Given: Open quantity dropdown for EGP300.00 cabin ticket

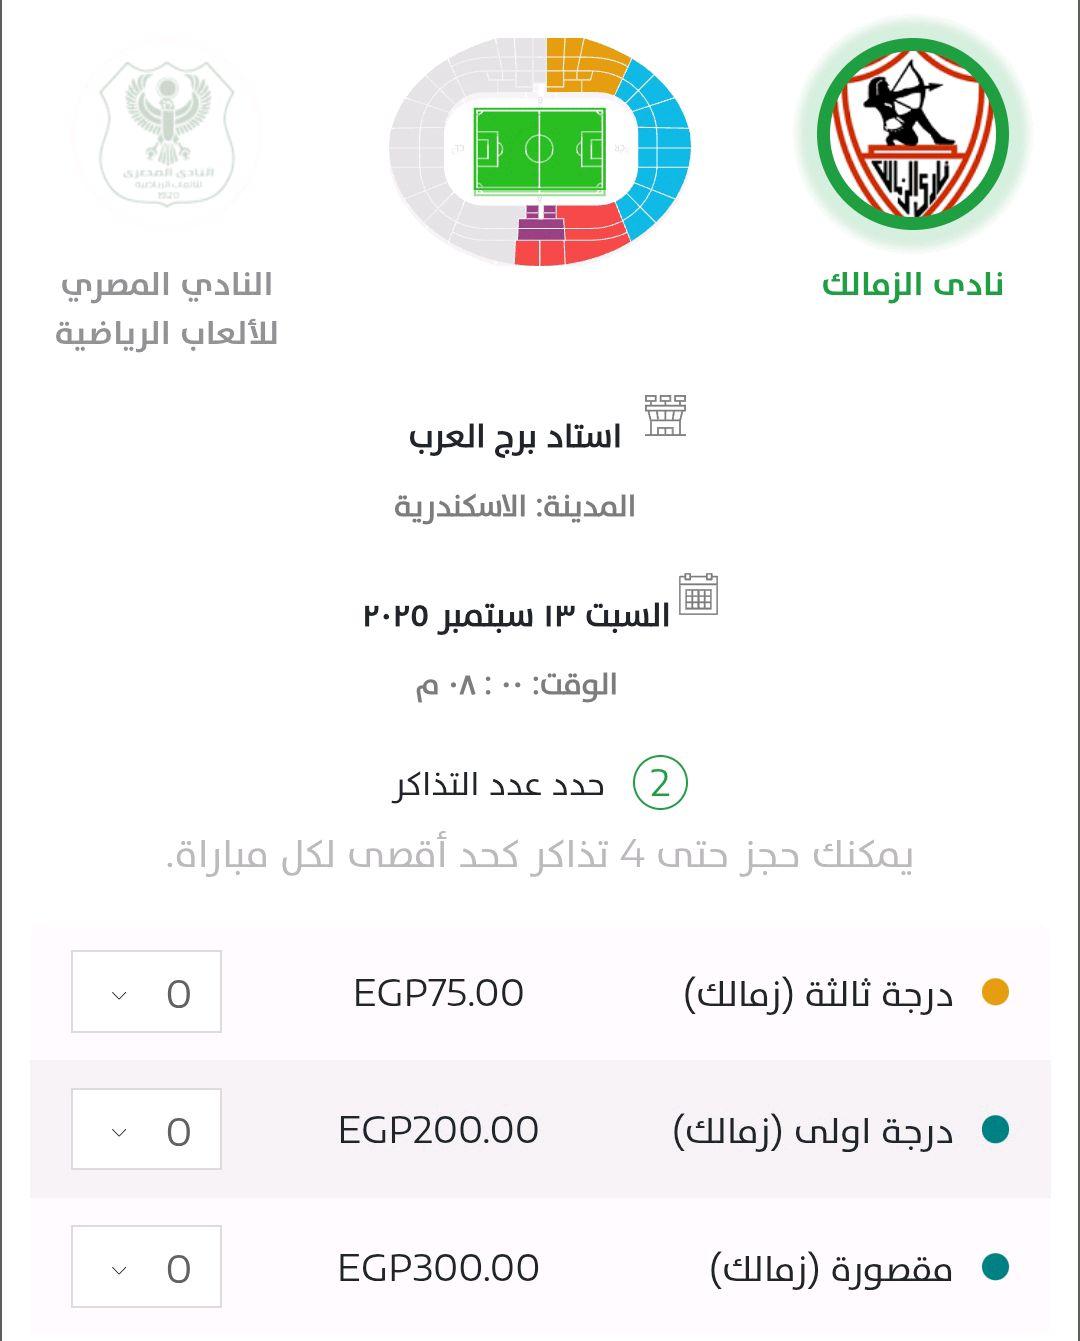Looking at the screenshot, I should click(x=146, y=1266).
